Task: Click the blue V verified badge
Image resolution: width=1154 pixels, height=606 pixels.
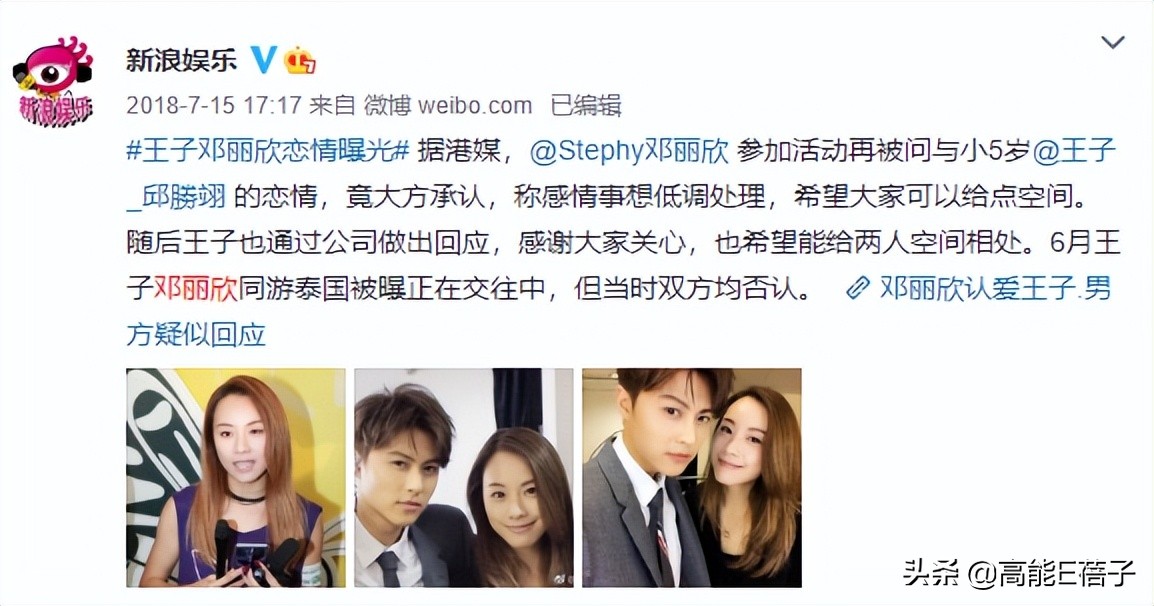Action: click(x=263, y=60)
